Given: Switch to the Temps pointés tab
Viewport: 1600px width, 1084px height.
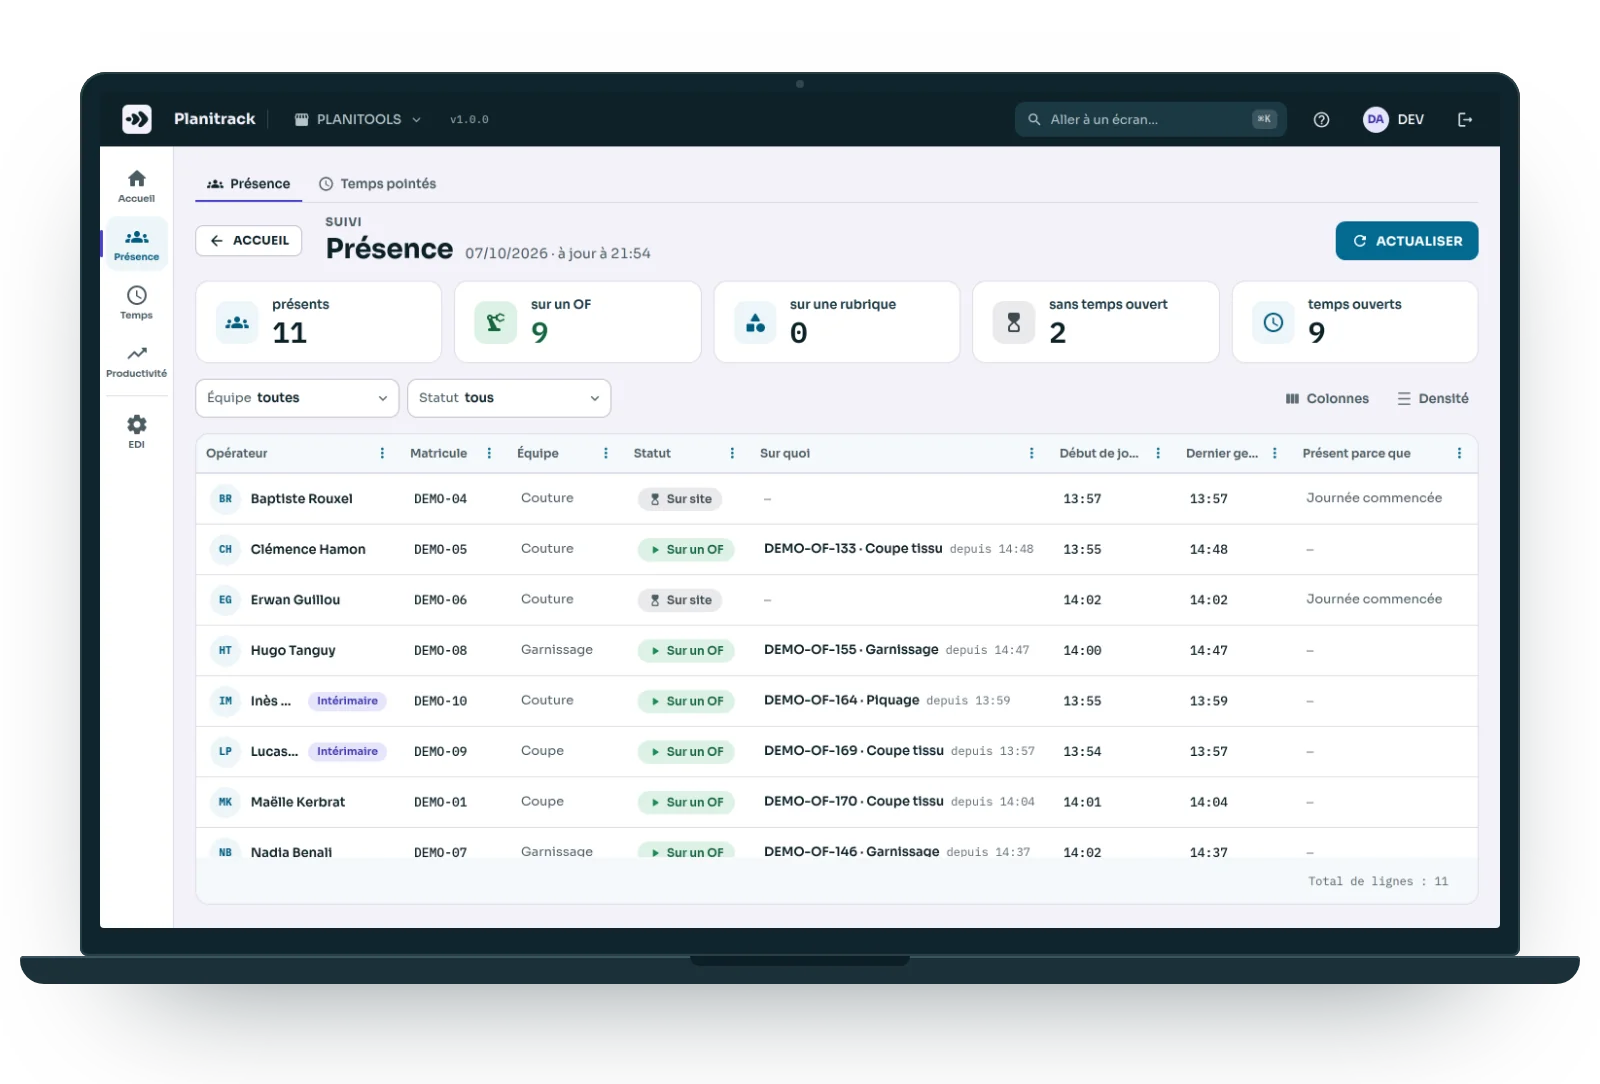Looking at the screenshot, I should [377, 184].
